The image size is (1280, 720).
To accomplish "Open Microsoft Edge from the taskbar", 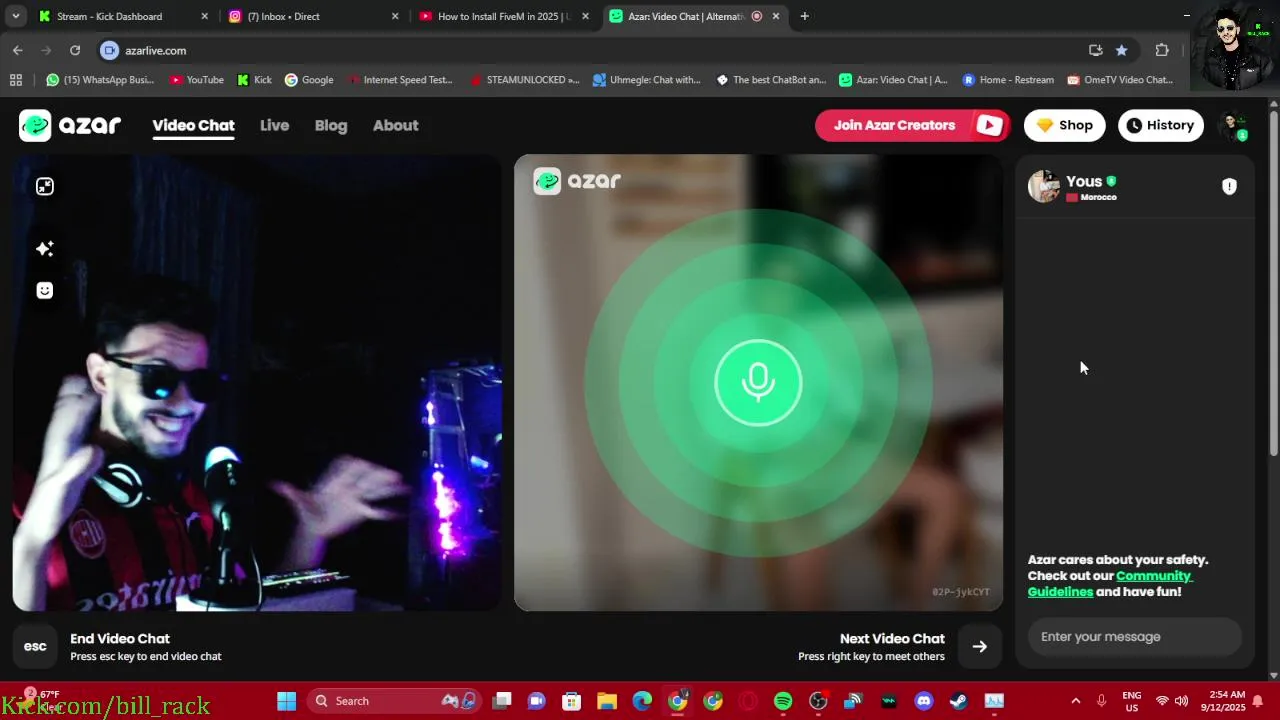I will 642,701.
